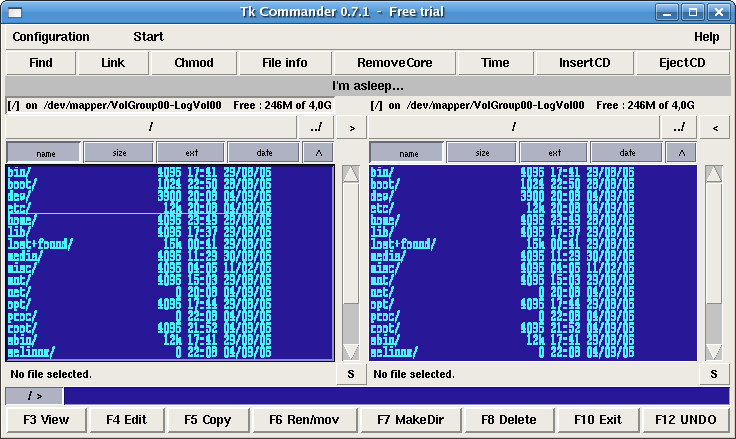Click F10 Exit button
The width and height of the screenshot is (736, 439).
point(598,420)
